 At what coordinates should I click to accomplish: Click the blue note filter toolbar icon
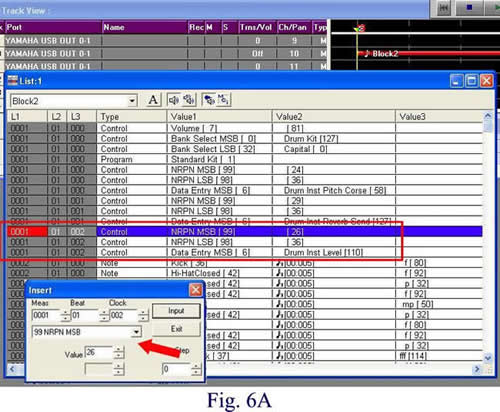coord(209,100)
